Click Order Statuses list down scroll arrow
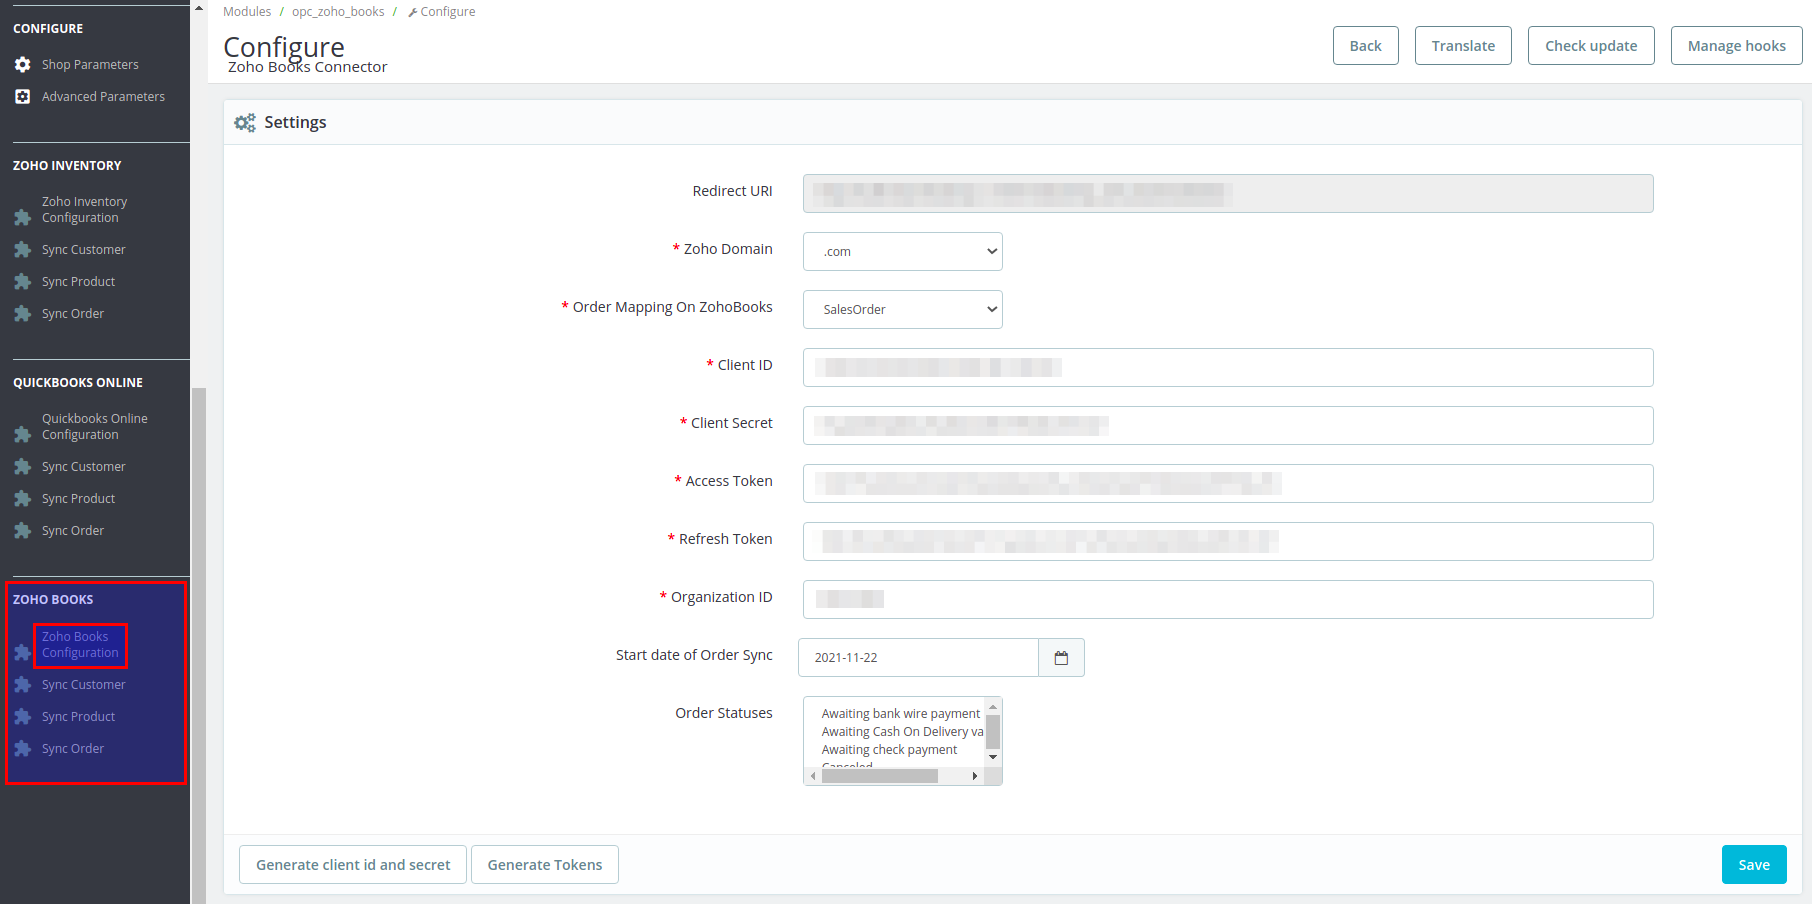This screenshot has height=904, width=1812. point(993,757)
